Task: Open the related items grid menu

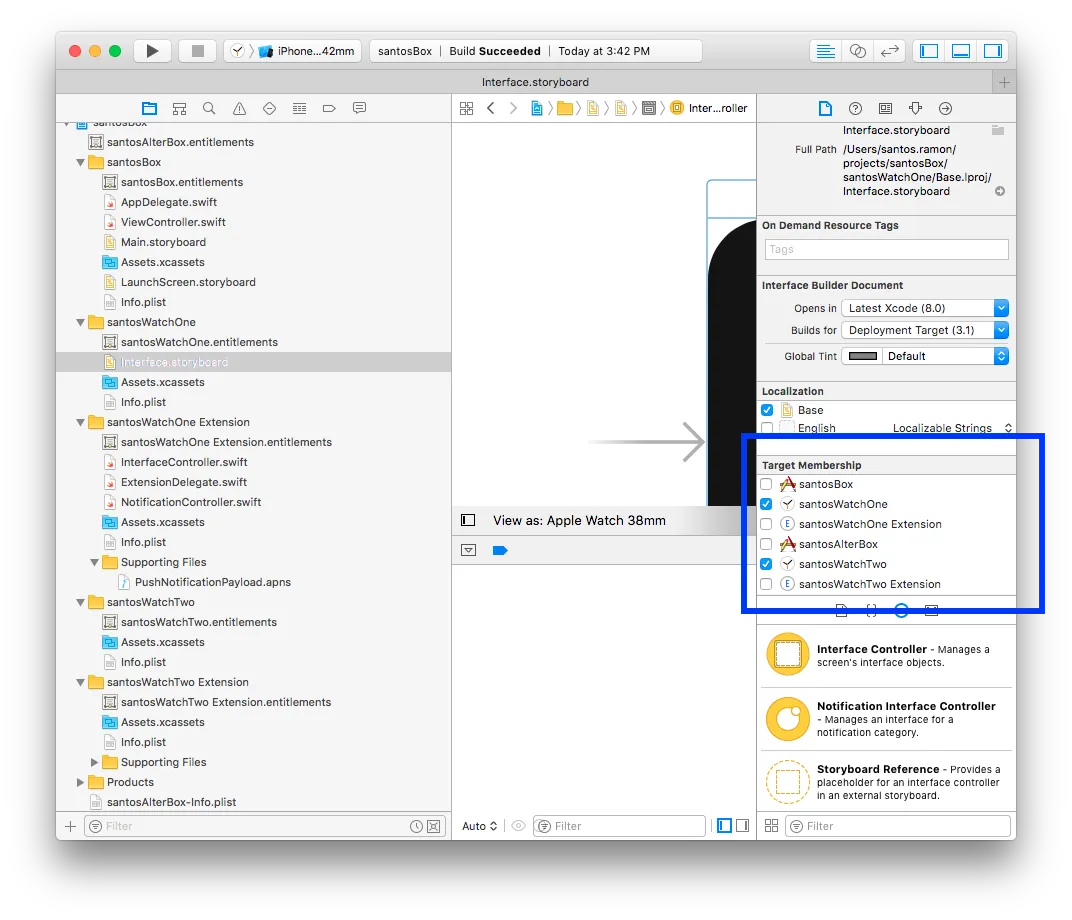Action: [x=466, y=108]
